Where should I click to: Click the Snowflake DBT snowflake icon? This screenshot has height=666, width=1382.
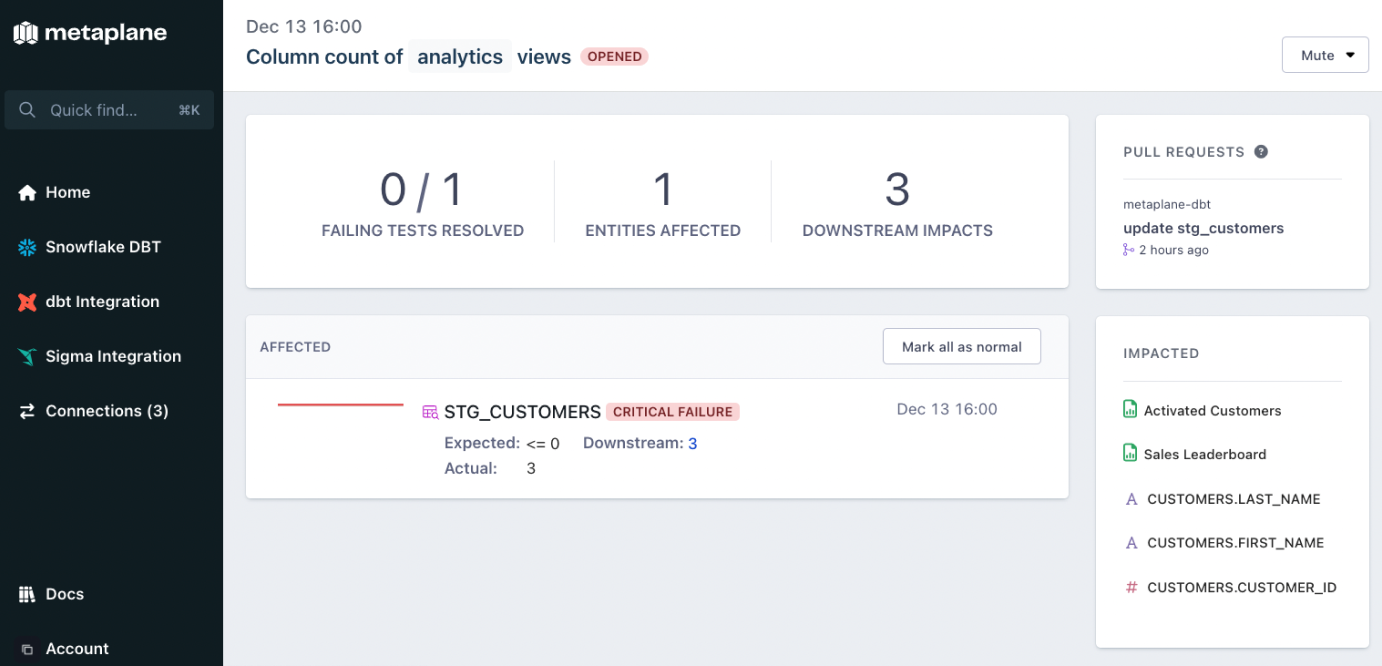[x=27, y=247]
